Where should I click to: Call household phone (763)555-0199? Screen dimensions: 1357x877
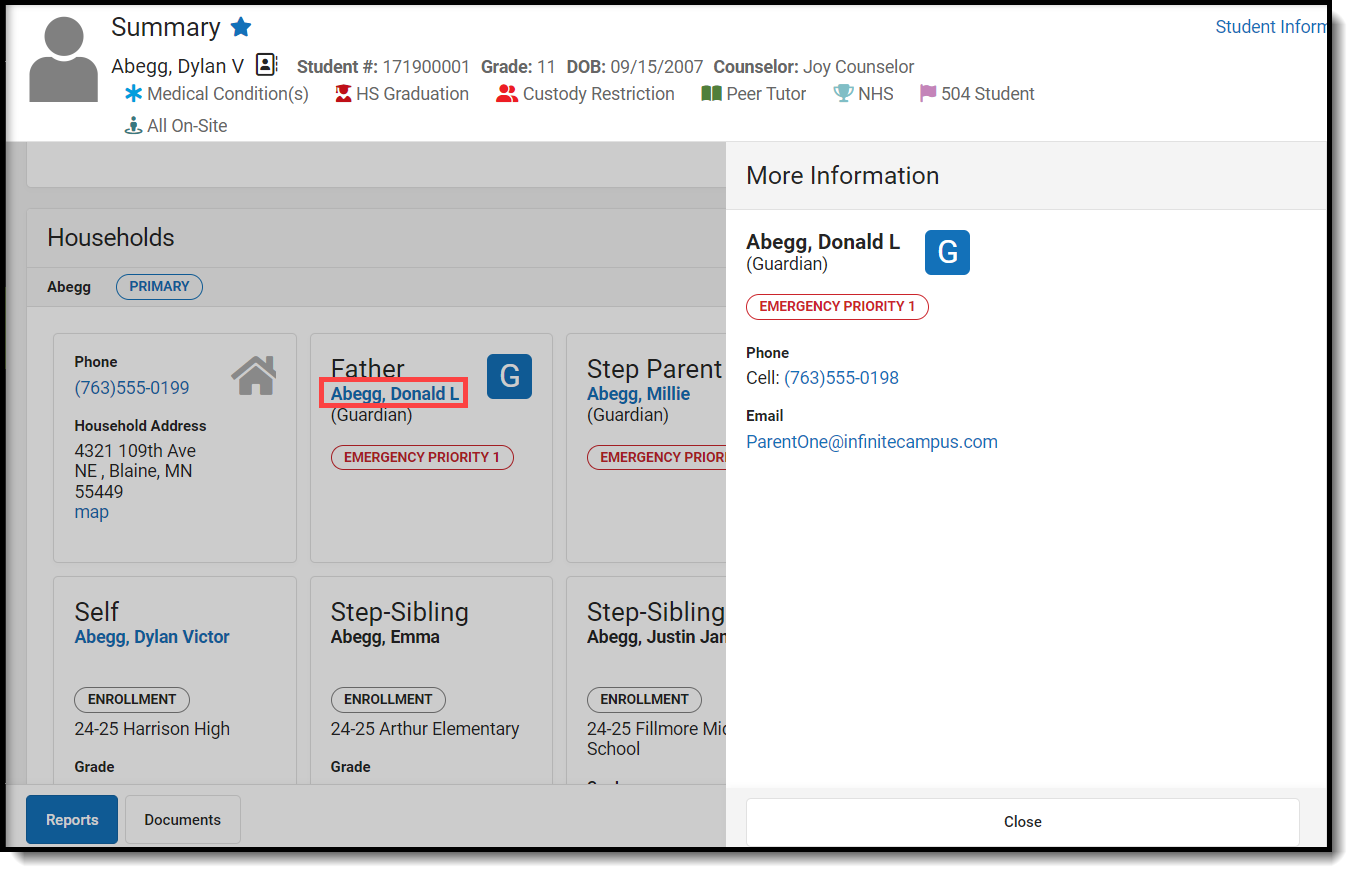pos(132,388)
